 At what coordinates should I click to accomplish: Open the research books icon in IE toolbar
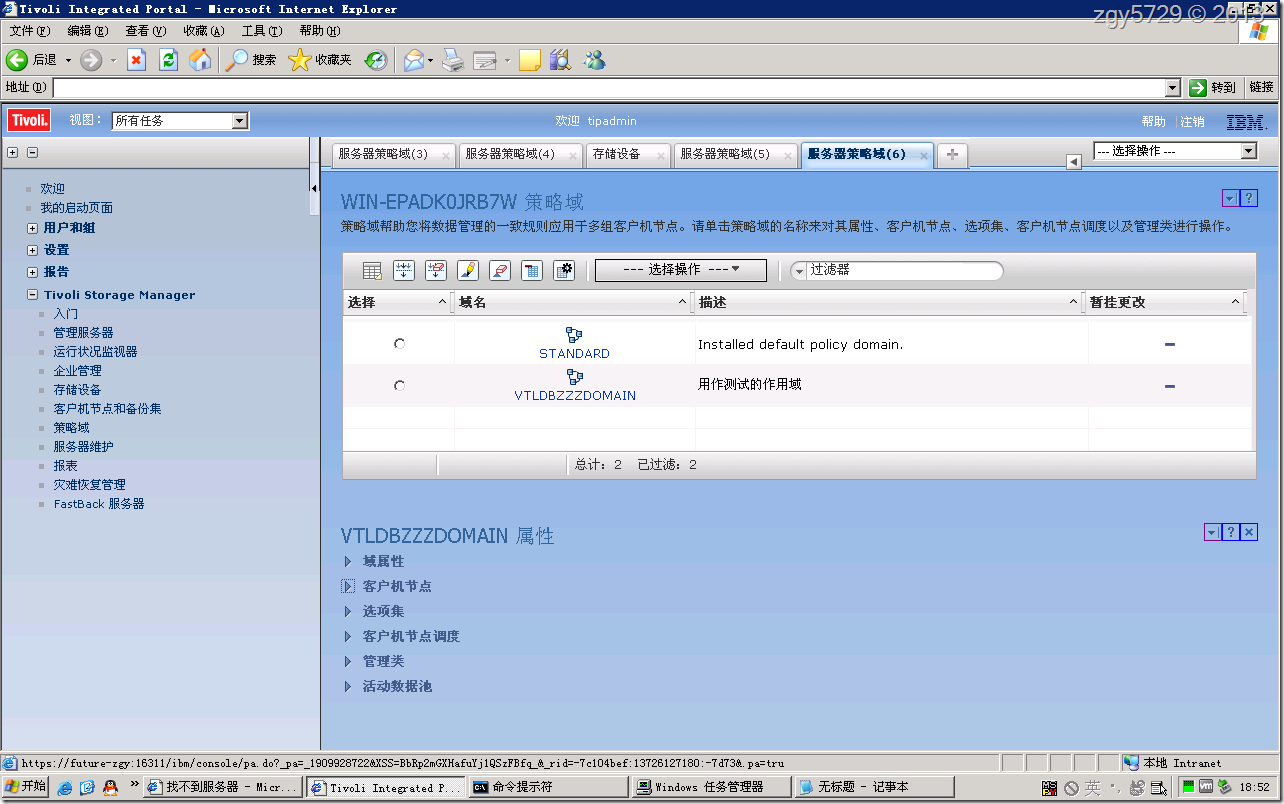pos(560,60)
